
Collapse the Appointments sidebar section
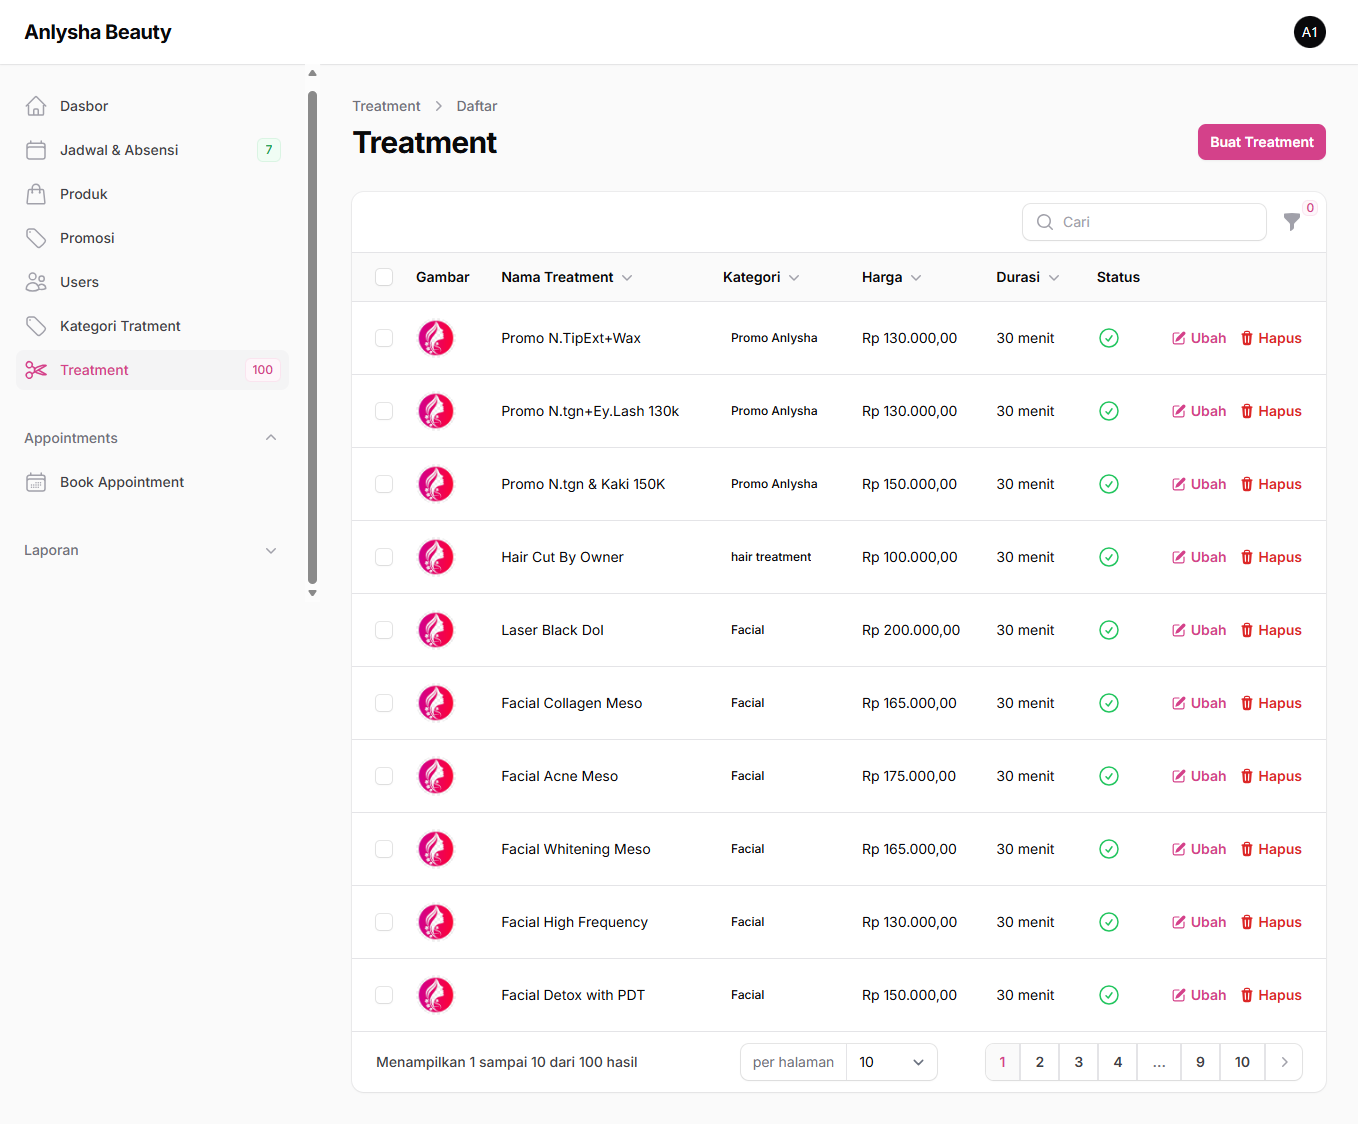271,438
